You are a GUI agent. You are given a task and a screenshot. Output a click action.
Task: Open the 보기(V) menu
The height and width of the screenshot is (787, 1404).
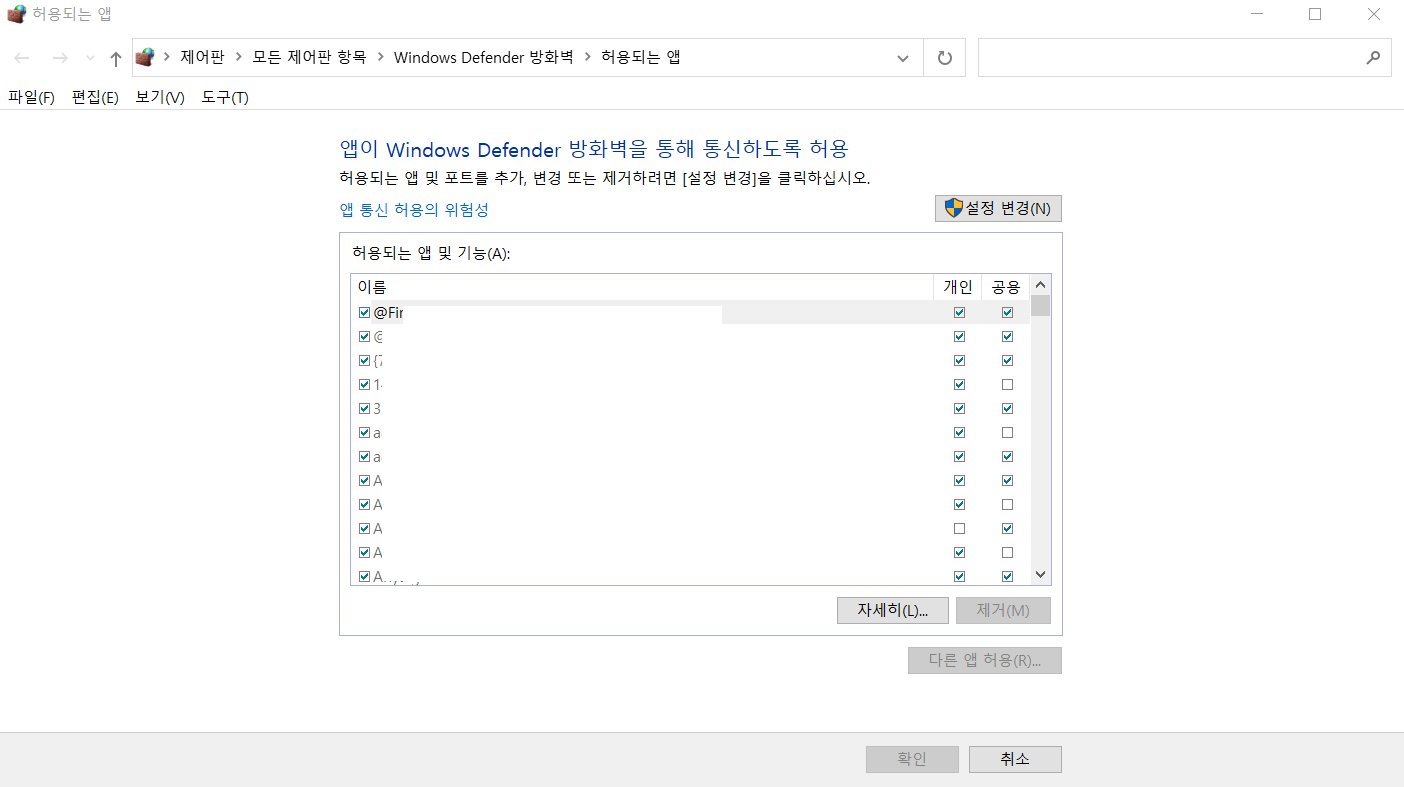point(160,97)
